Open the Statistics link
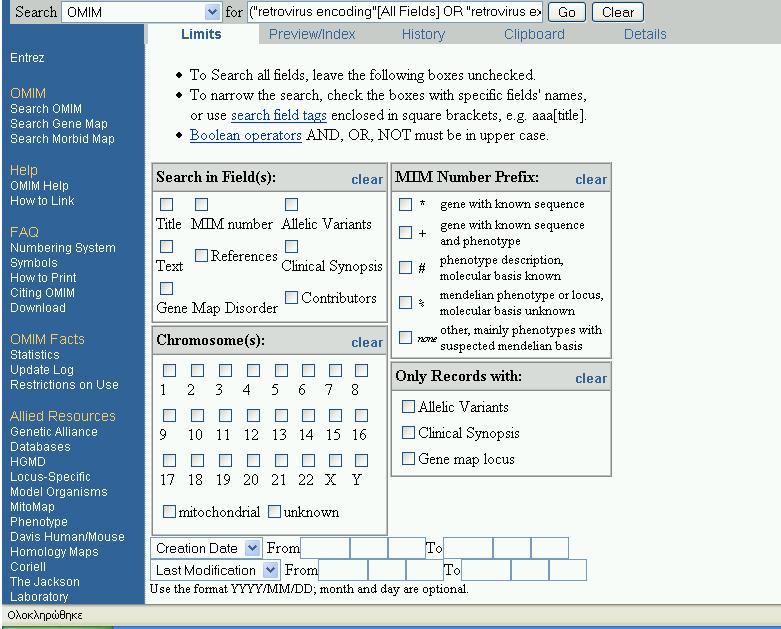Screen dimensions: 781x629 pos(35,355)
